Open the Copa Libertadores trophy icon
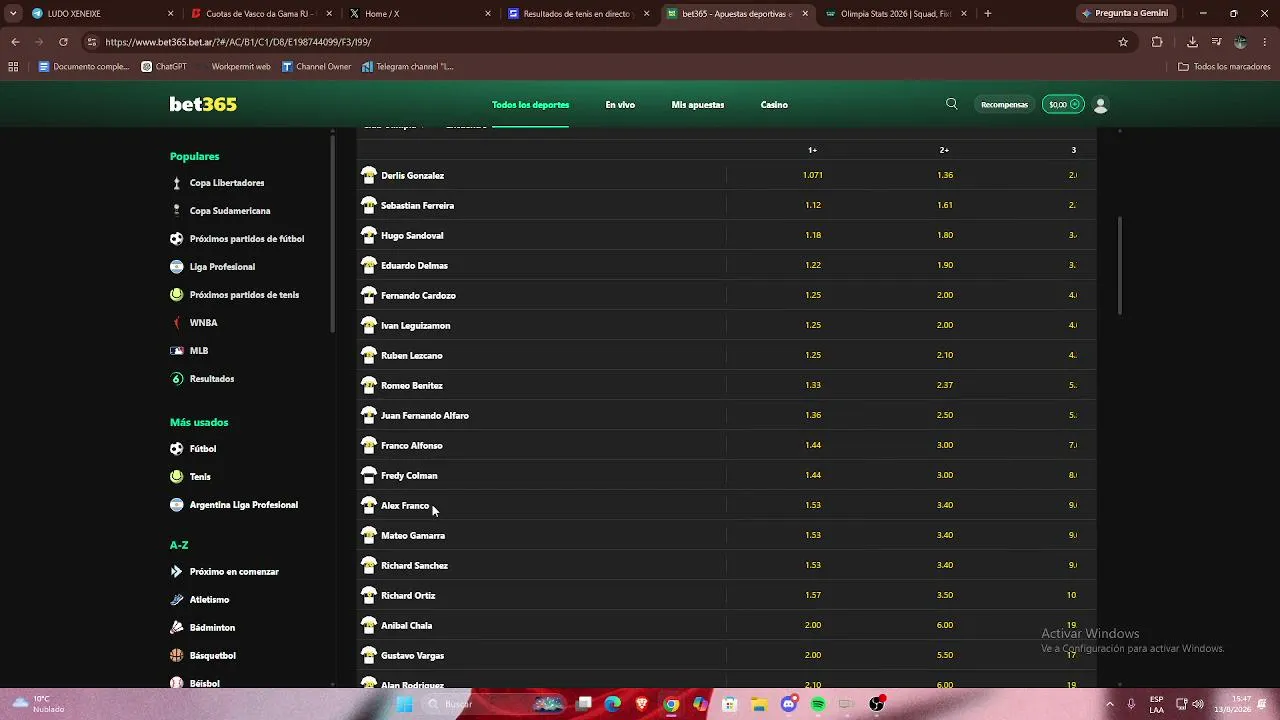The image size is (1280, 720). [x=177, y=183]
